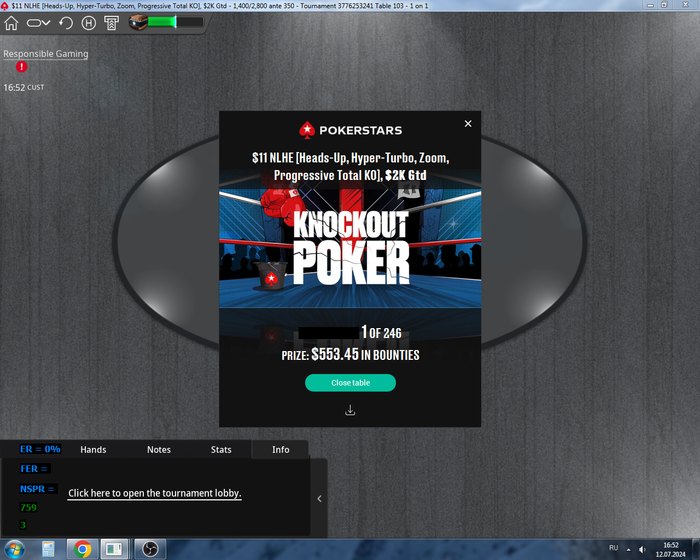
Task: Click the treasure chest rewards icon
Action: [x=138, y=22]
